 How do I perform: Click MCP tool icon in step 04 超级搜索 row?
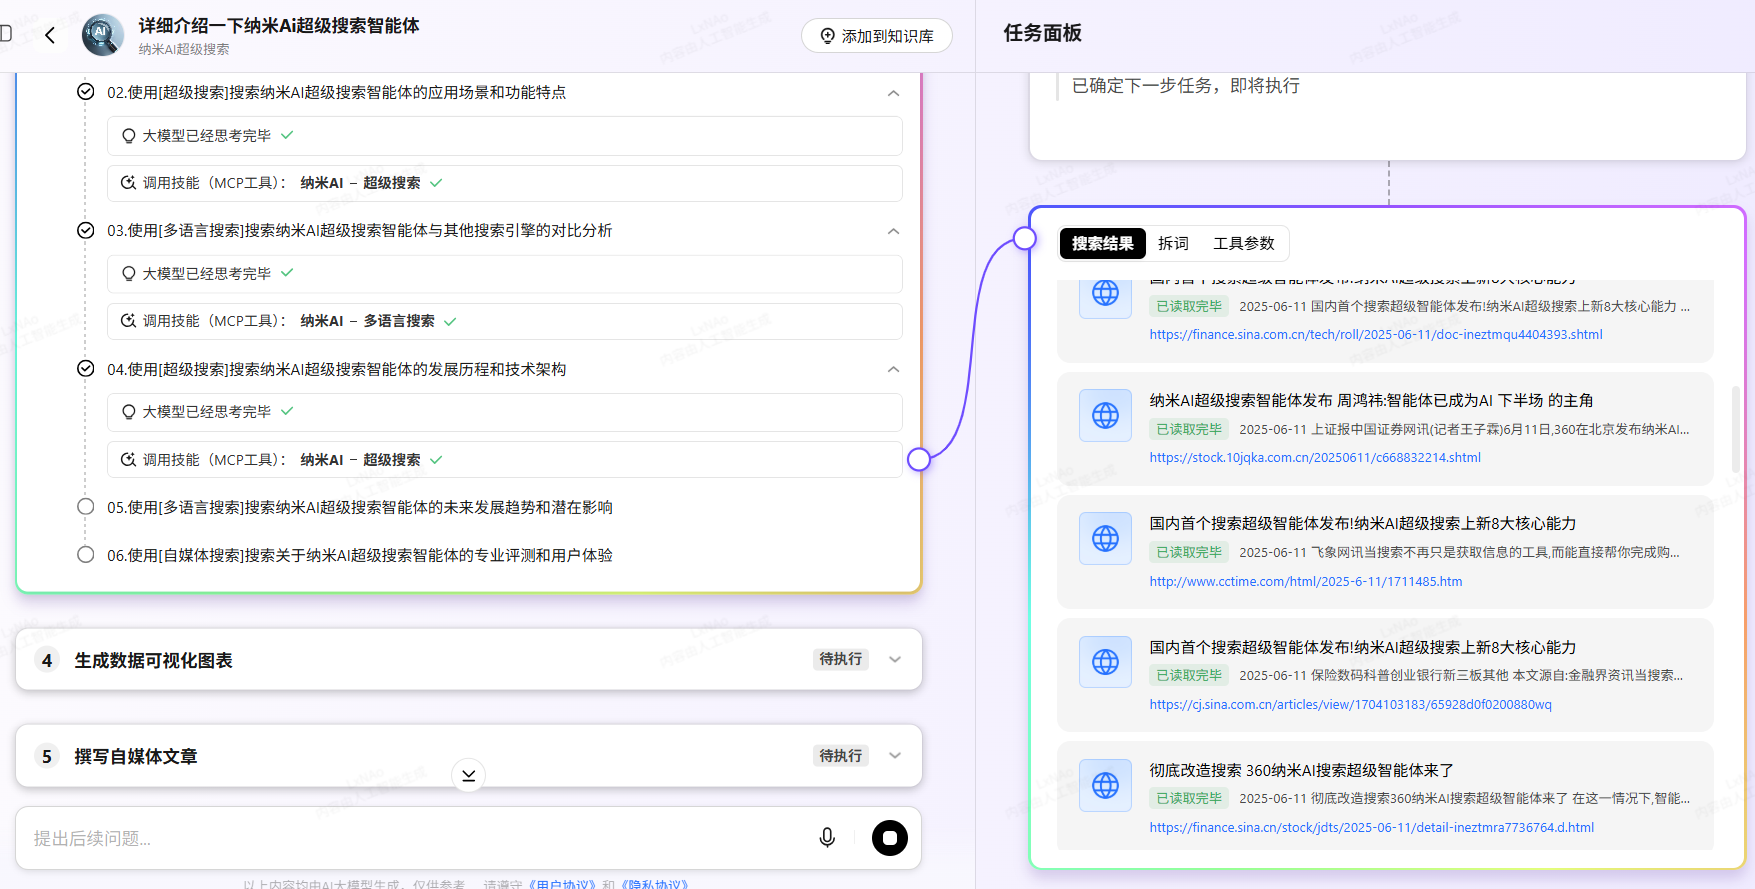pyautogui.click(x=128, y=460)
